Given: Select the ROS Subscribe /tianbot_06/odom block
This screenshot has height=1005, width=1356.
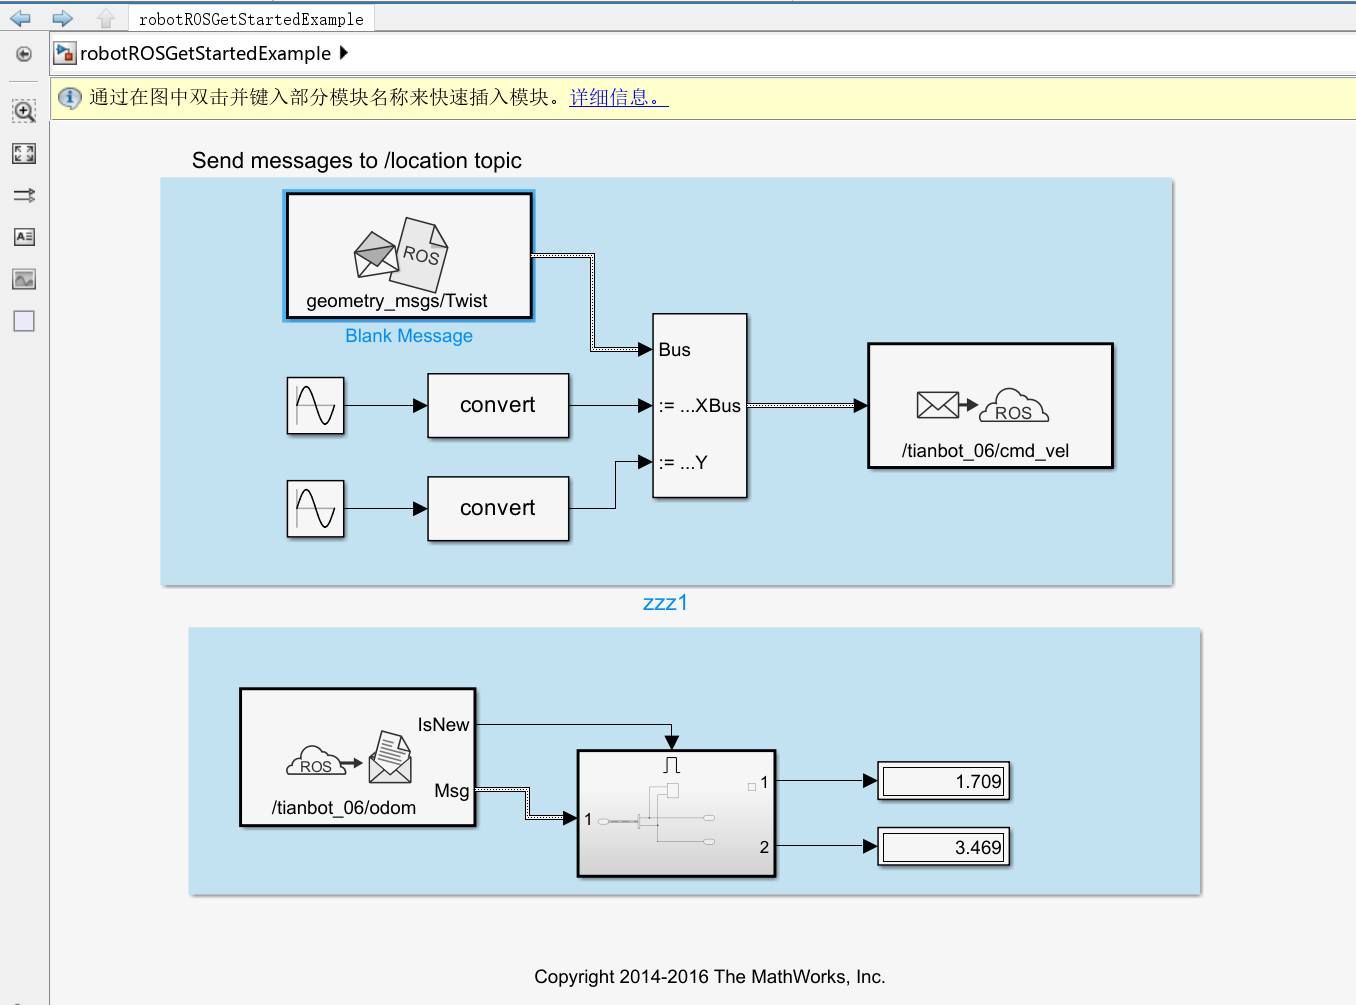Looking at the screenshot, I should pos(358,757).
